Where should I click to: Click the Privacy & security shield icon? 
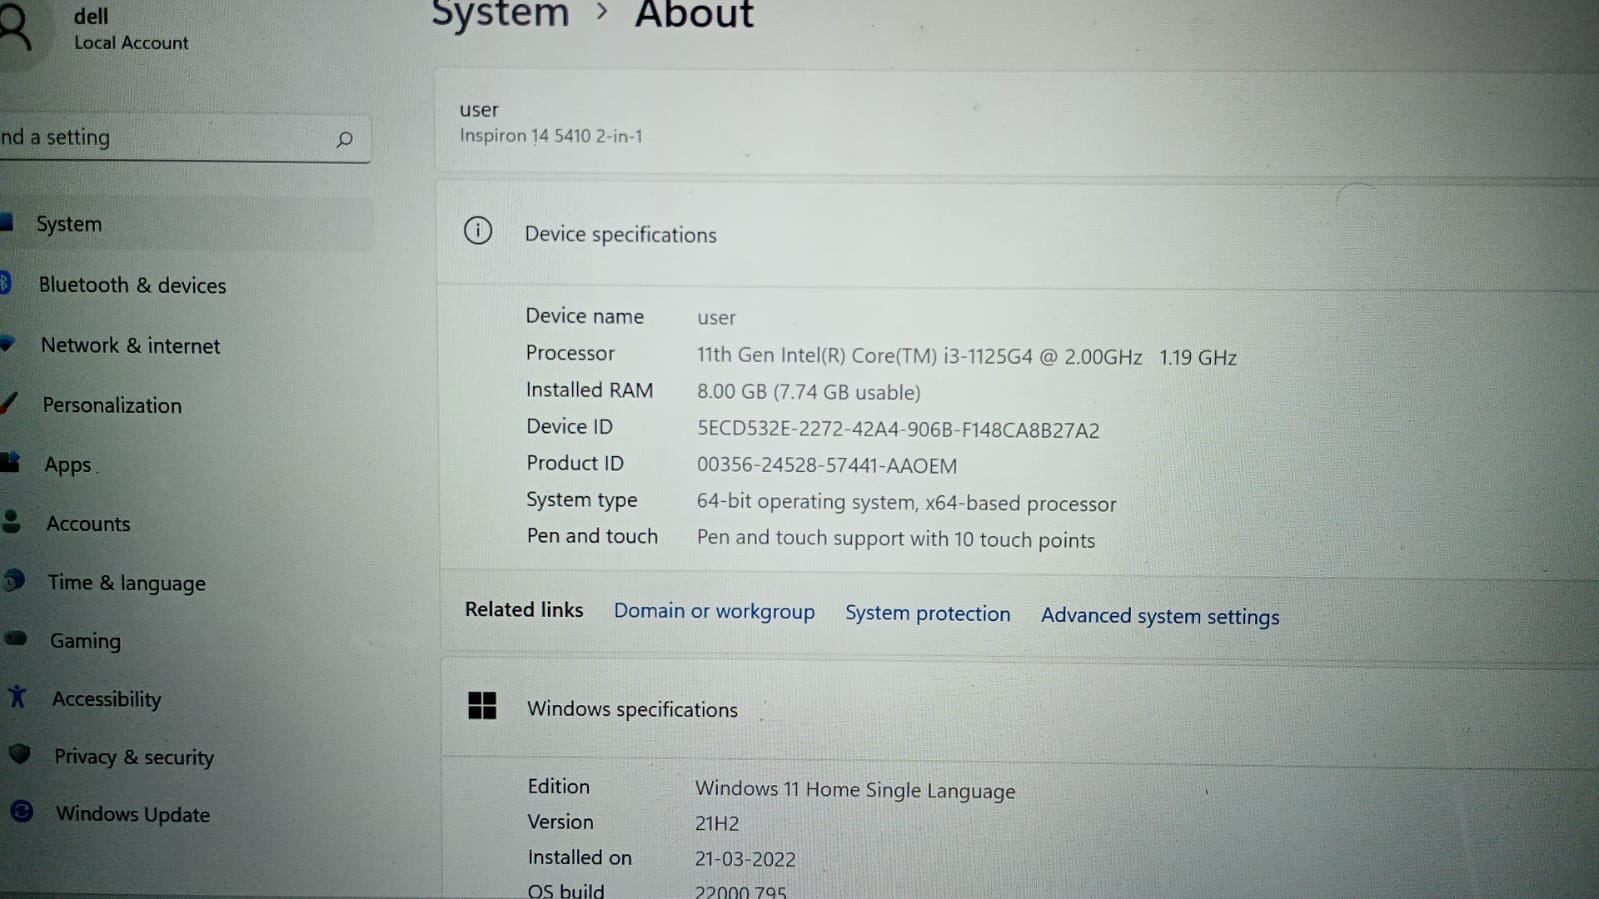pyautogui.click(x=19, y=754)
